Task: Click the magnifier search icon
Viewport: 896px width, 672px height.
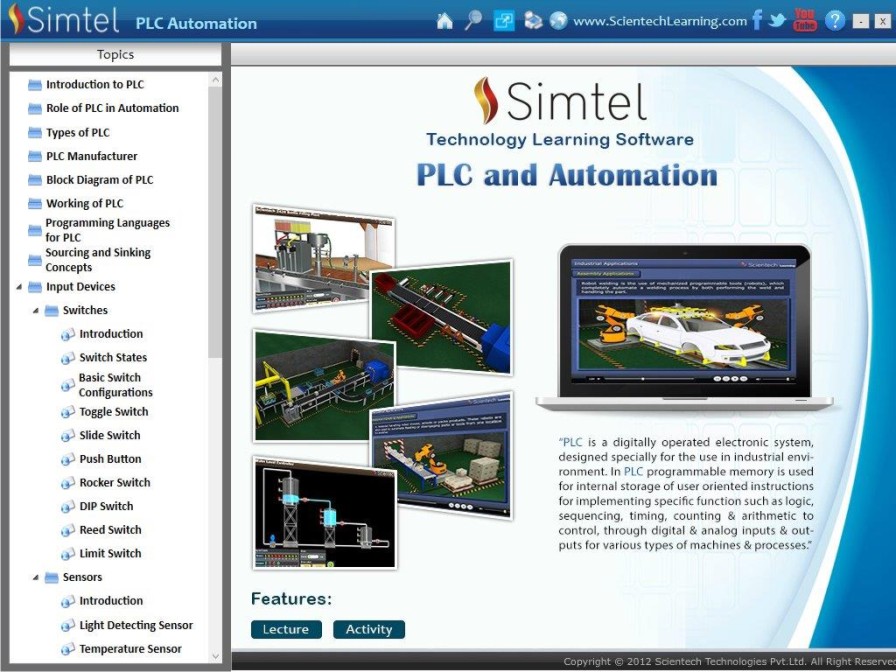Action: [x=473, y=21]
